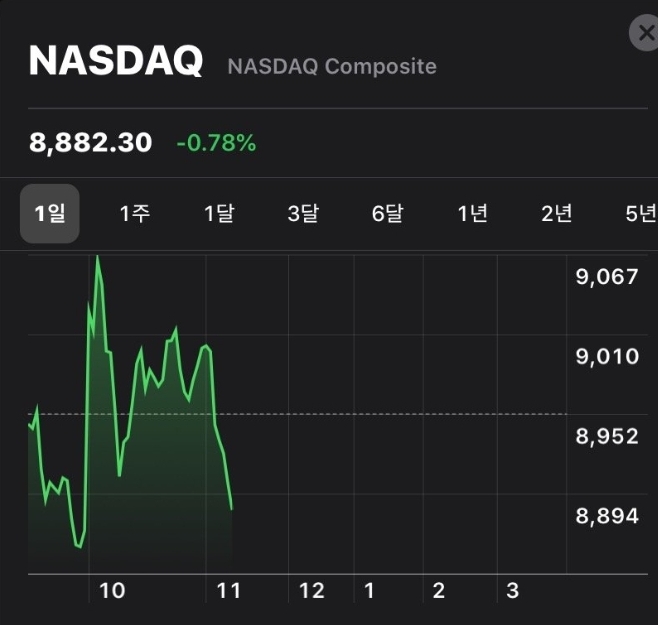Image resolution: width=658 pixels, height=625 pixels.
Task: Select the 5년 time range
Action: [x=640, y=213]
